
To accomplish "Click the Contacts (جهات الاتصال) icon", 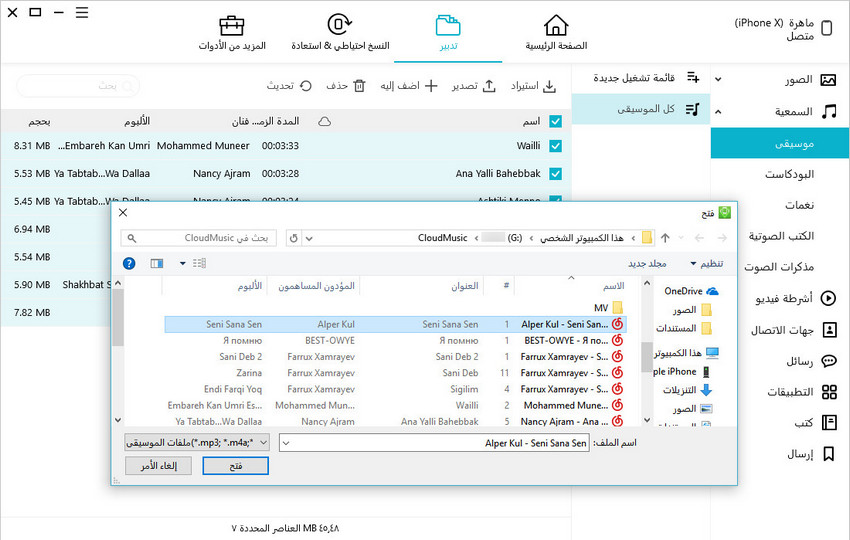I will (x=829, y=330).
